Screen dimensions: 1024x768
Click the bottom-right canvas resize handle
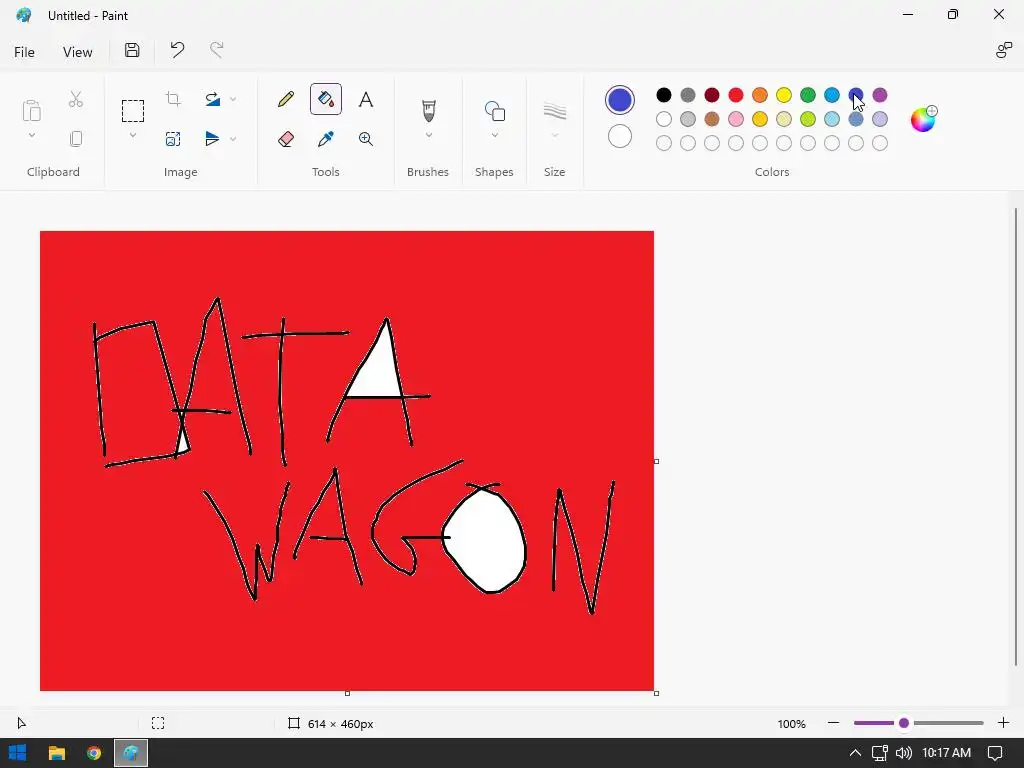pyautogui.click(x=656, y=693)
